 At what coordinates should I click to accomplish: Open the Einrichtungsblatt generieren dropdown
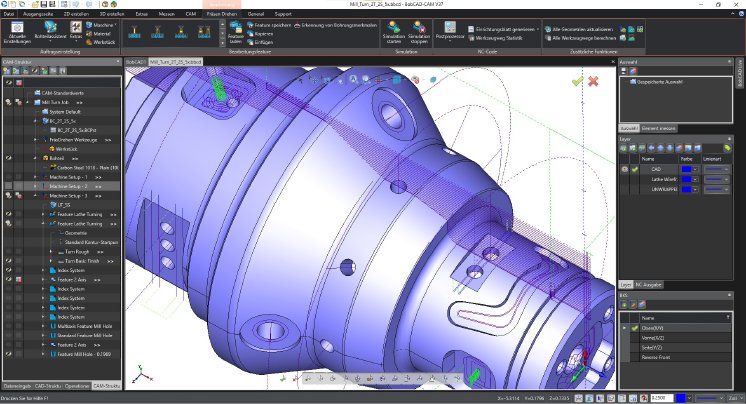[x=538, y=29]
